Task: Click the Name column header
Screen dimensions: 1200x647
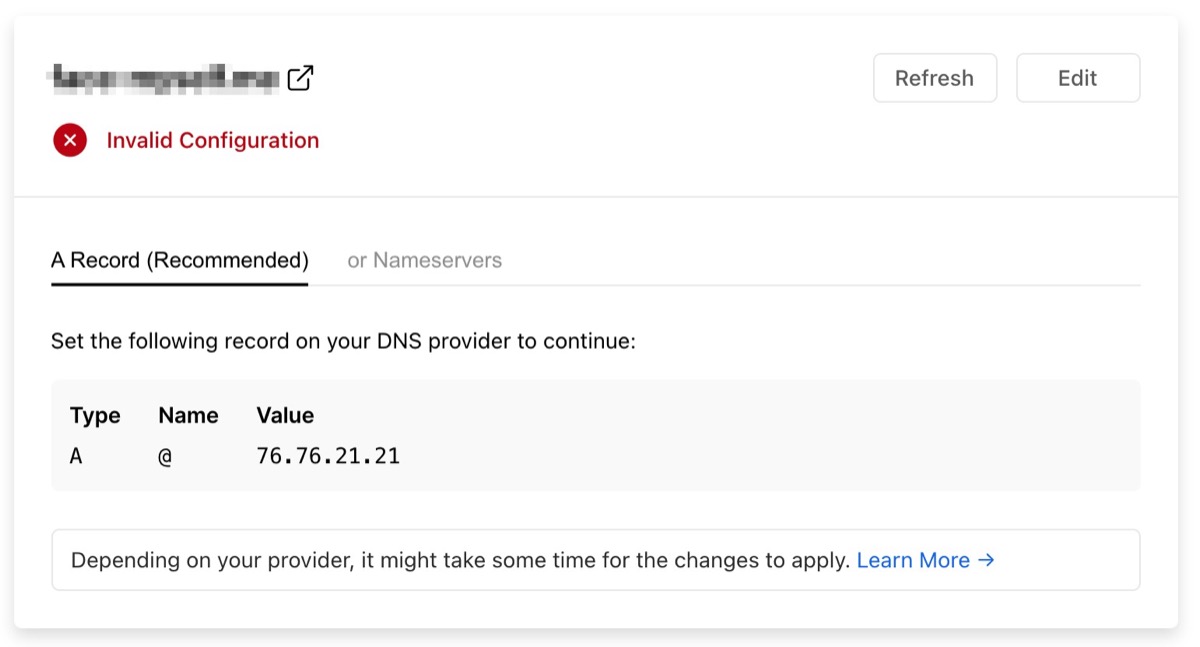Action: click(x=188, y=415)
